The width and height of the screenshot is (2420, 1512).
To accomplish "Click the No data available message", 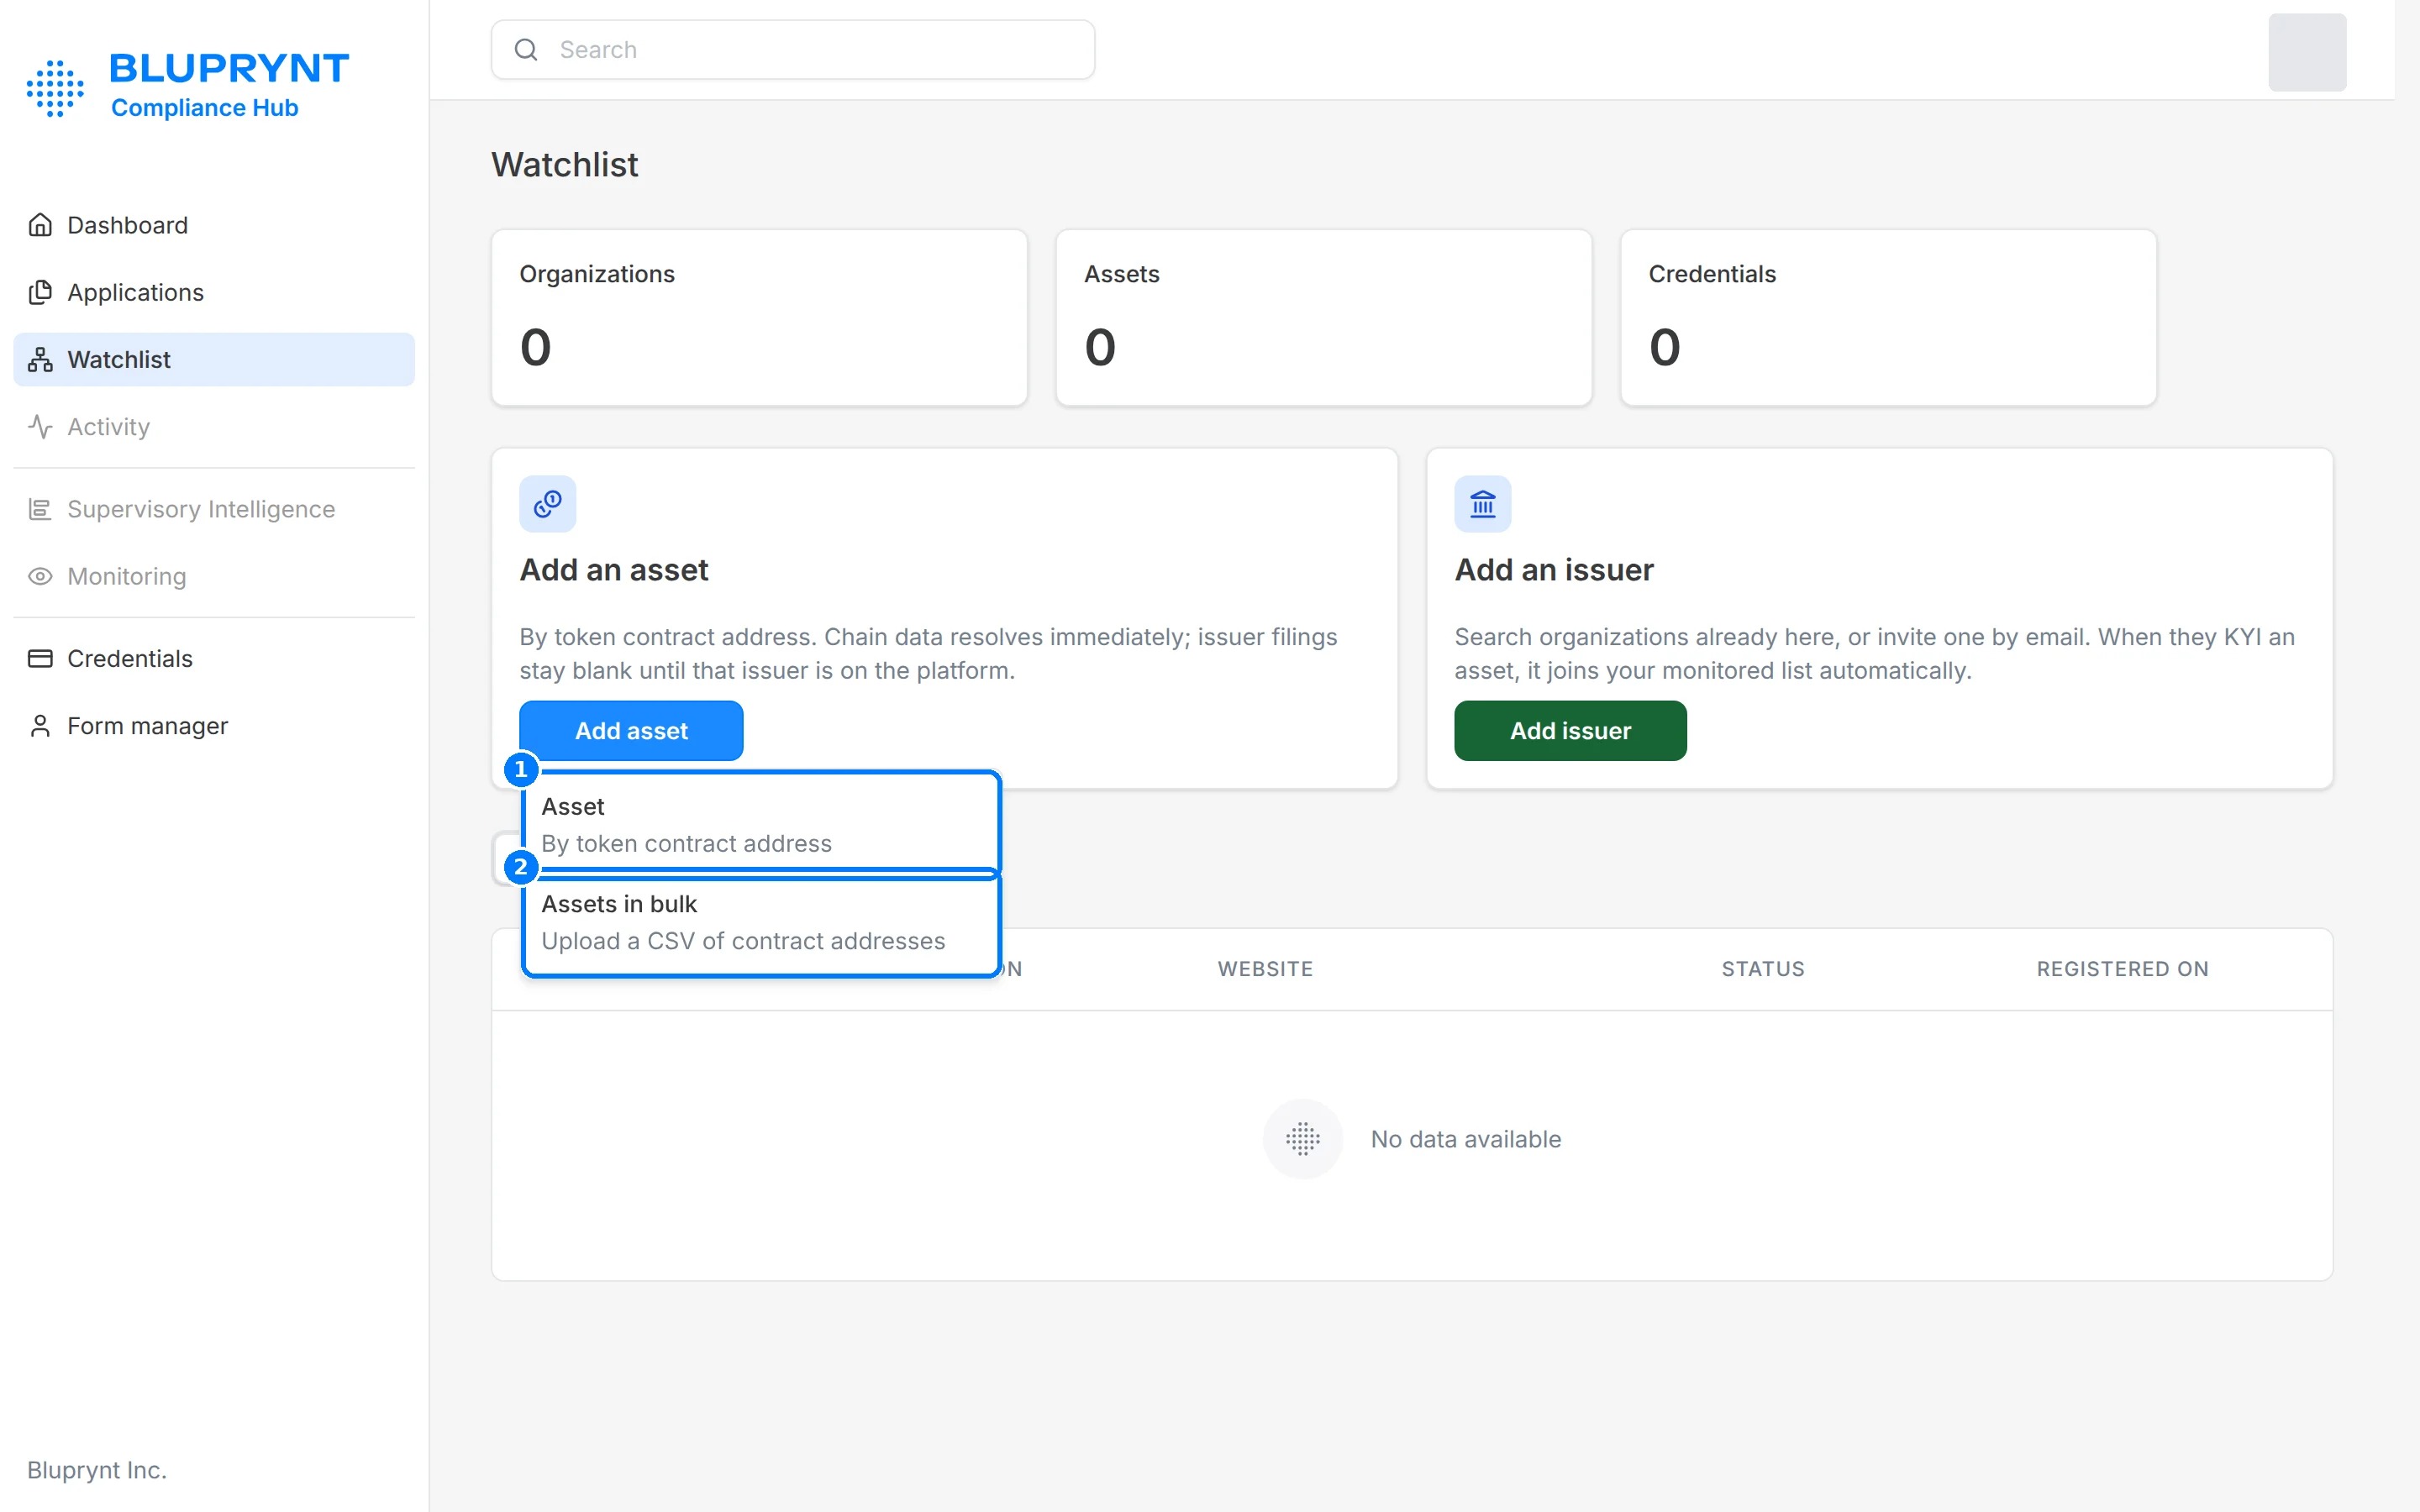I will tap(1465, 1138).
